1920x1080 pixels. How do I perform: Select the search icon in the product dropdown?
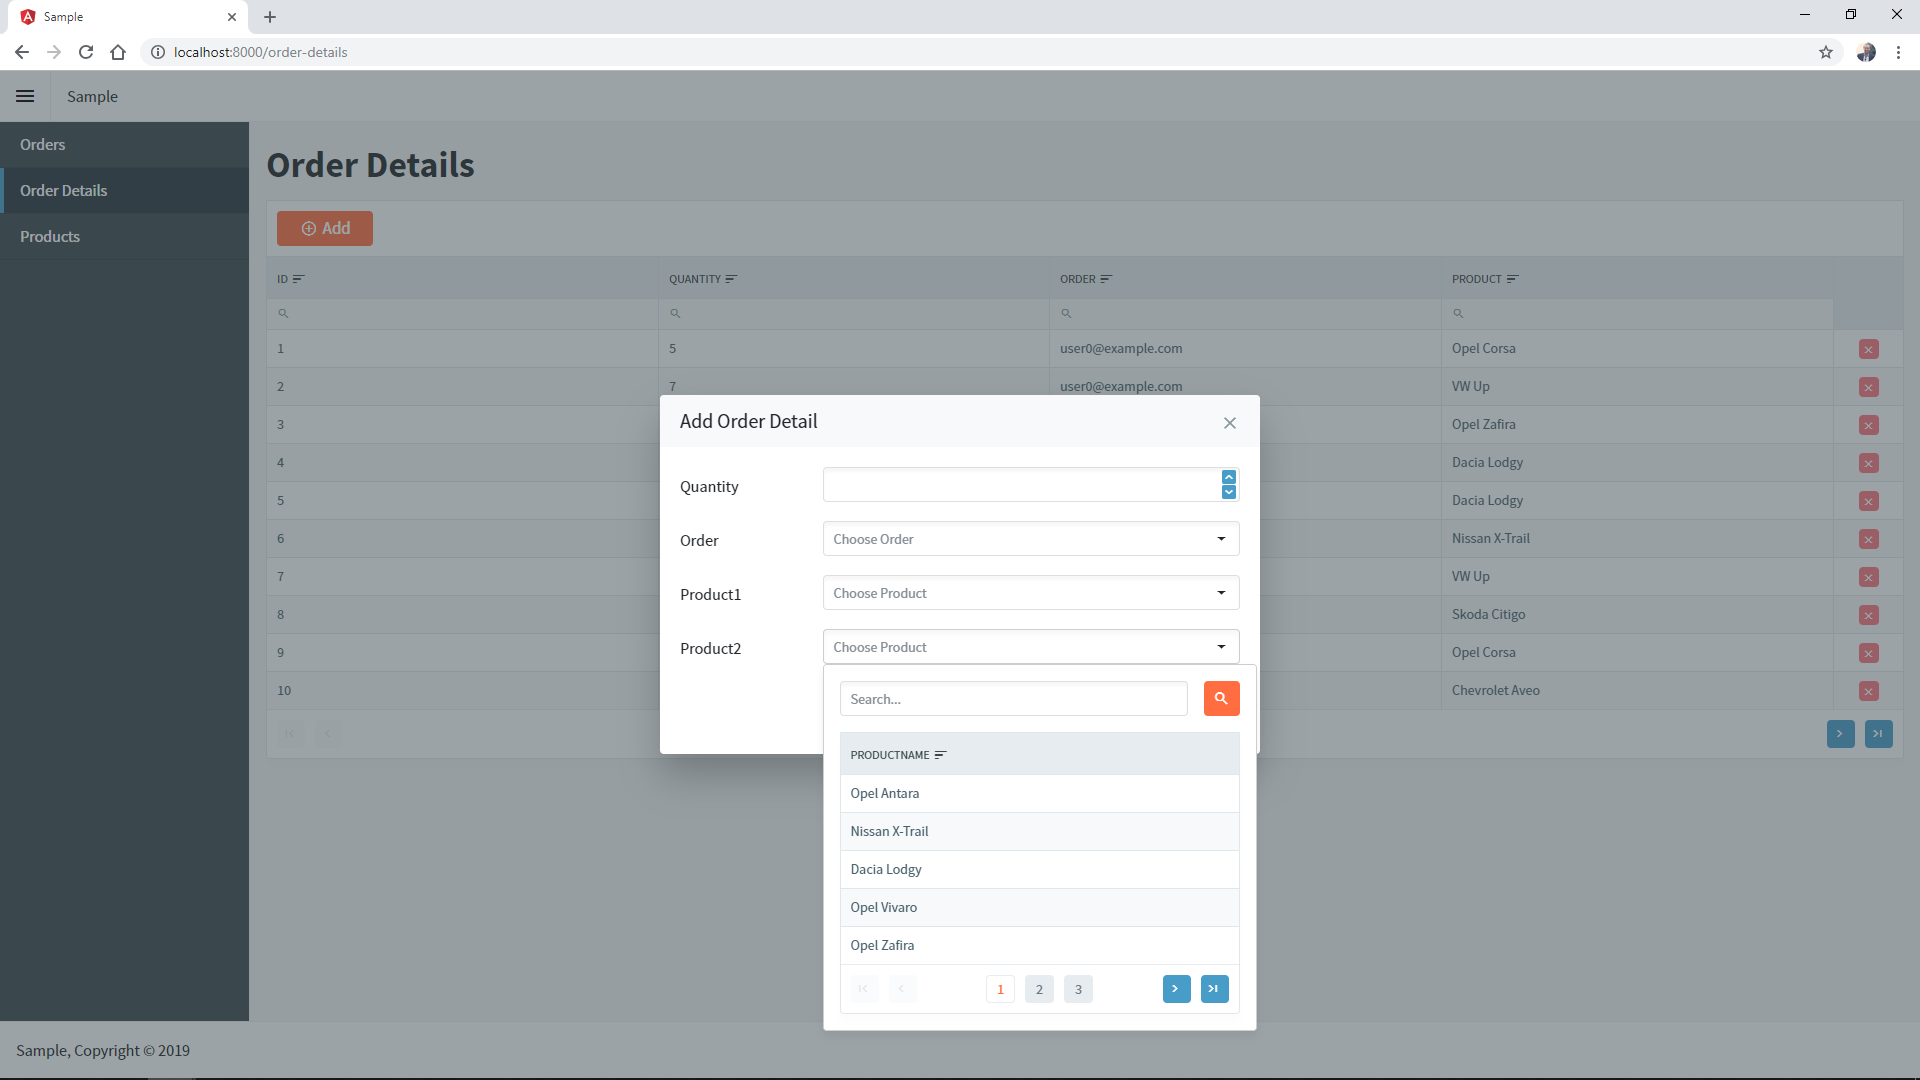(1221, 698)
